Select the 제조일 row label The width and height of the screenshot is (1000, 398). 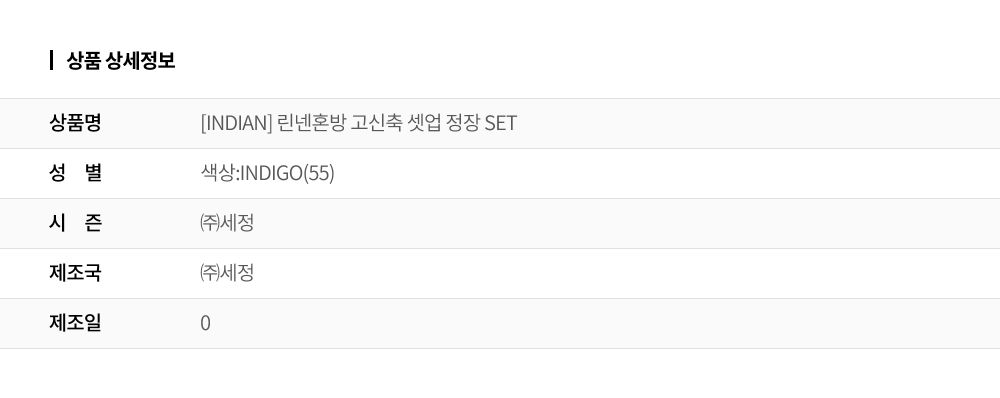click(75, 323)
